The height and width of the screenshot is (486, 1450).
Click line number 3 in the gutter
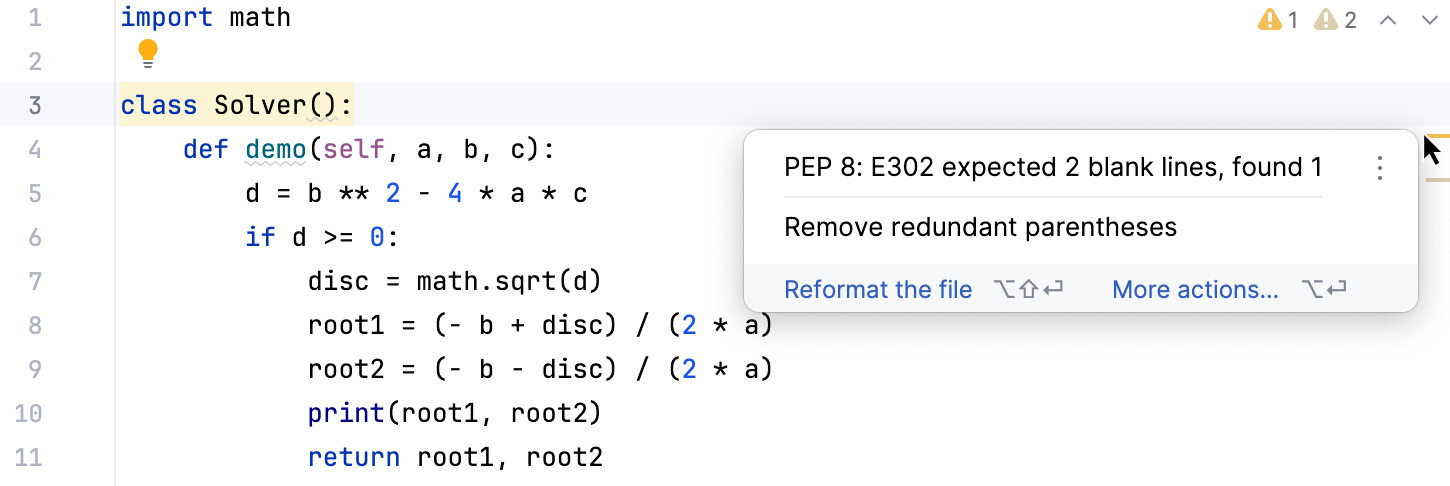[35, 105]
